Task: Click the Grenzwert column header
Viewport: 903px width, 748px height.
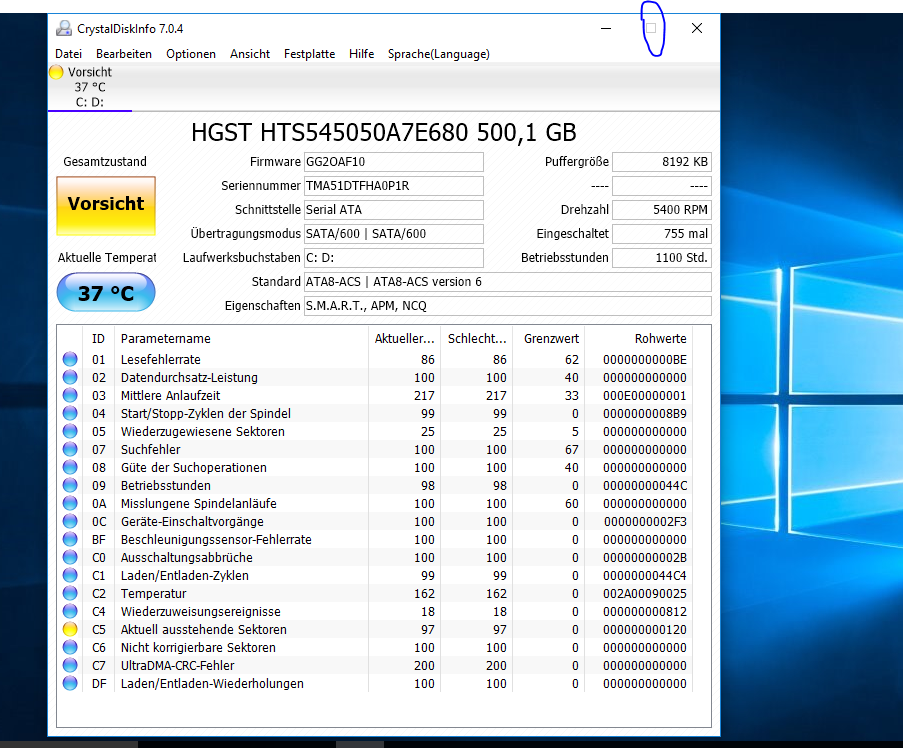Action: [x=549, y=339]
